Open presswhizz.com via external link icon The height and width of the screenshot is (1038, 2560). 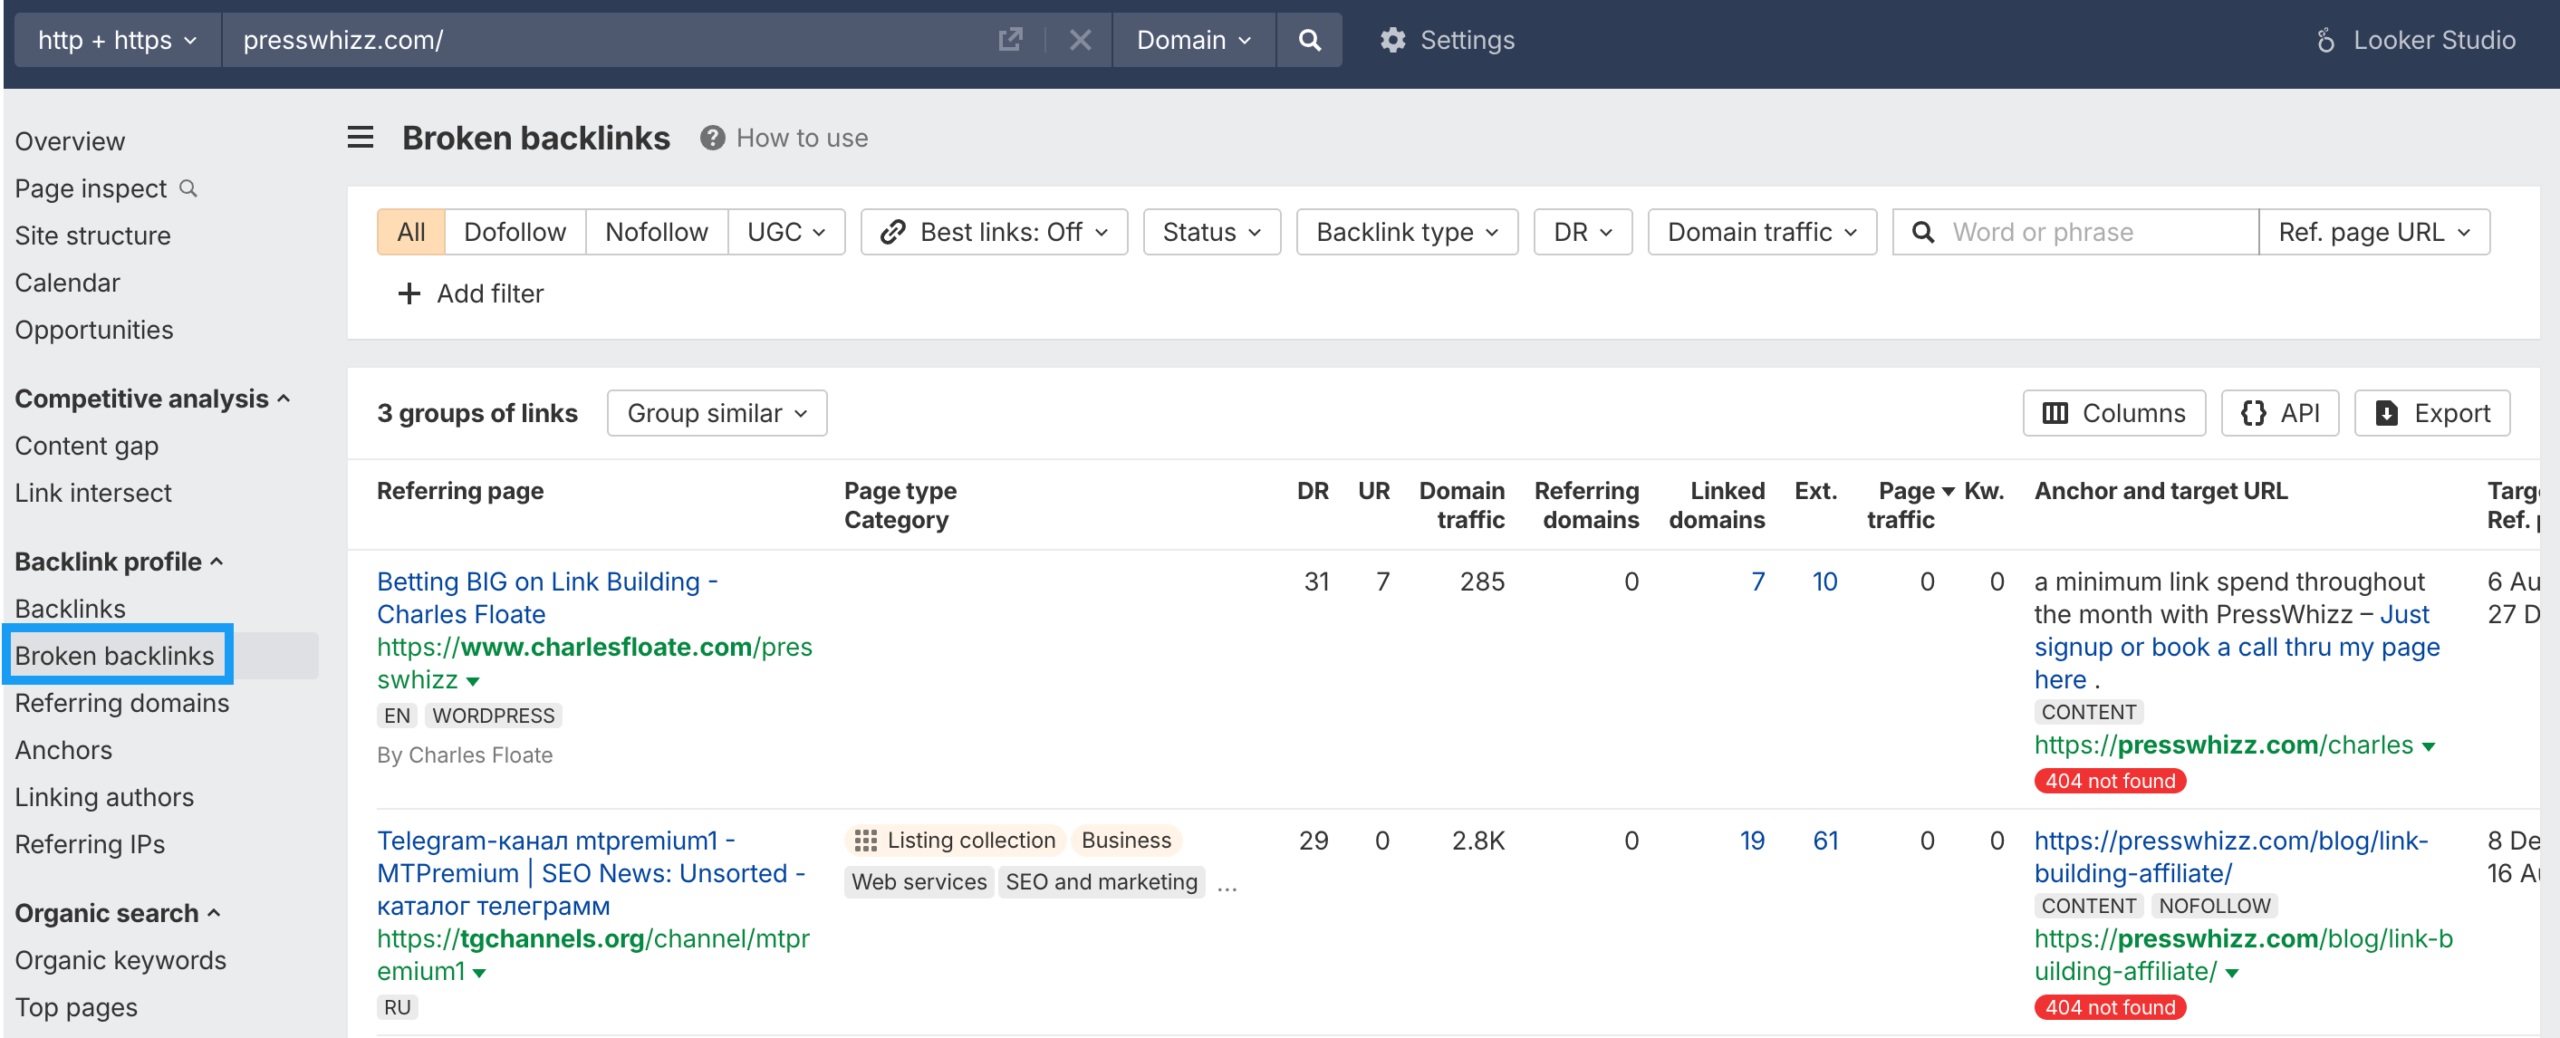(1010, 40)
